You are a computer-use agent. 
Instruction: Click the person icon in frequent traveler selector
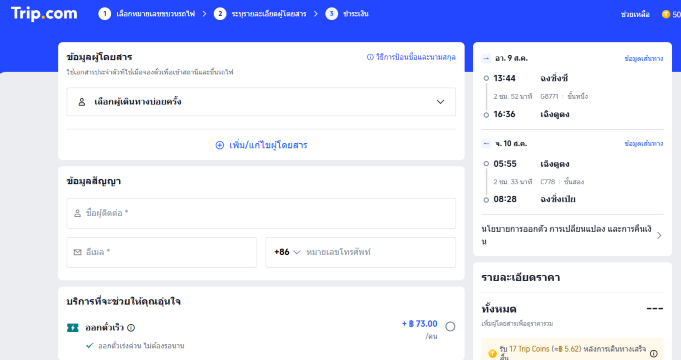pos(82,102)
